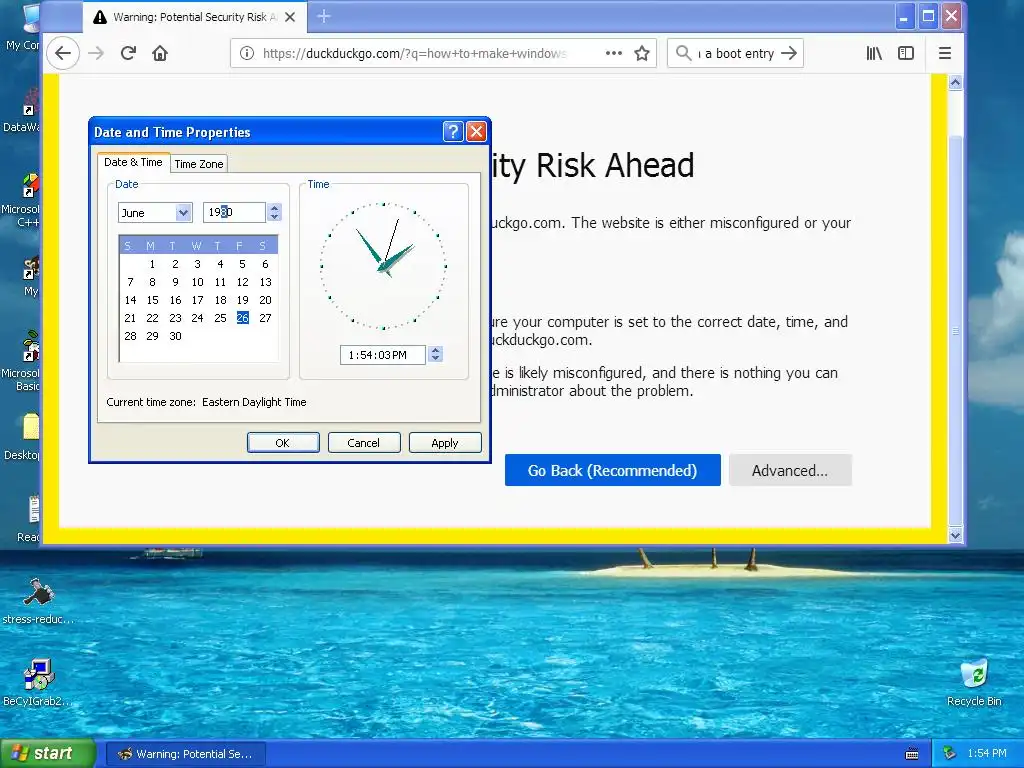Toggle the Firefox sidebar icon
This screenshot has width=1024, height=768.
click(x=906, y=54)
